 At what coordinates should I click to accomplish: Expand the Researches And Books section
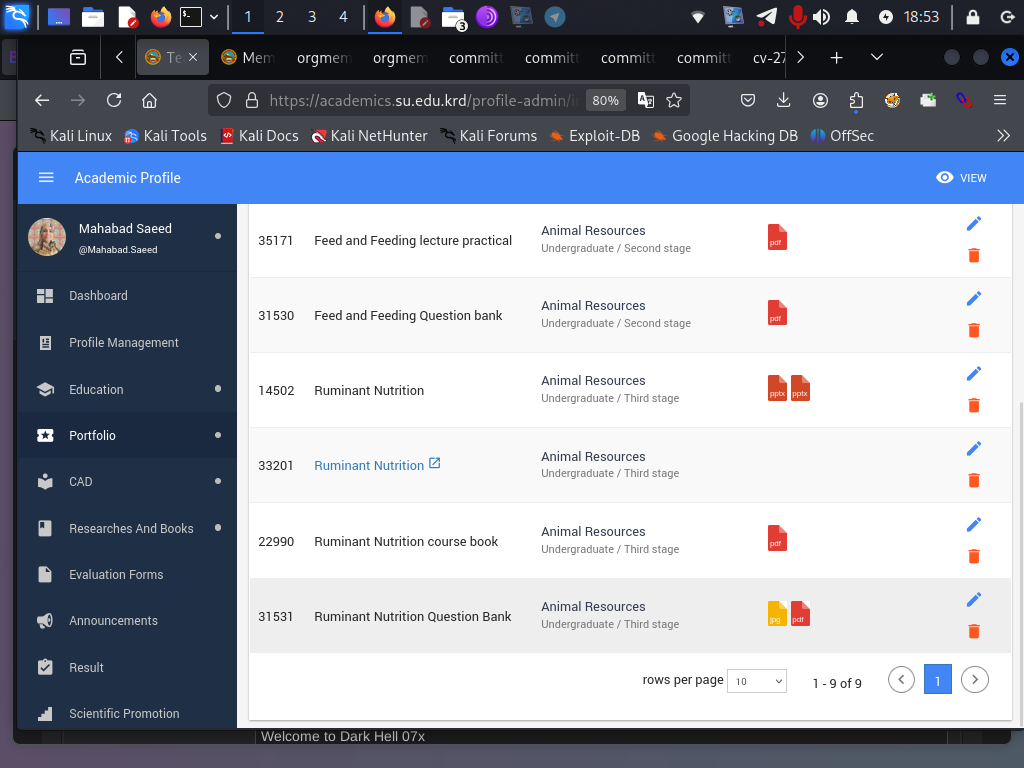coord(130,528)
